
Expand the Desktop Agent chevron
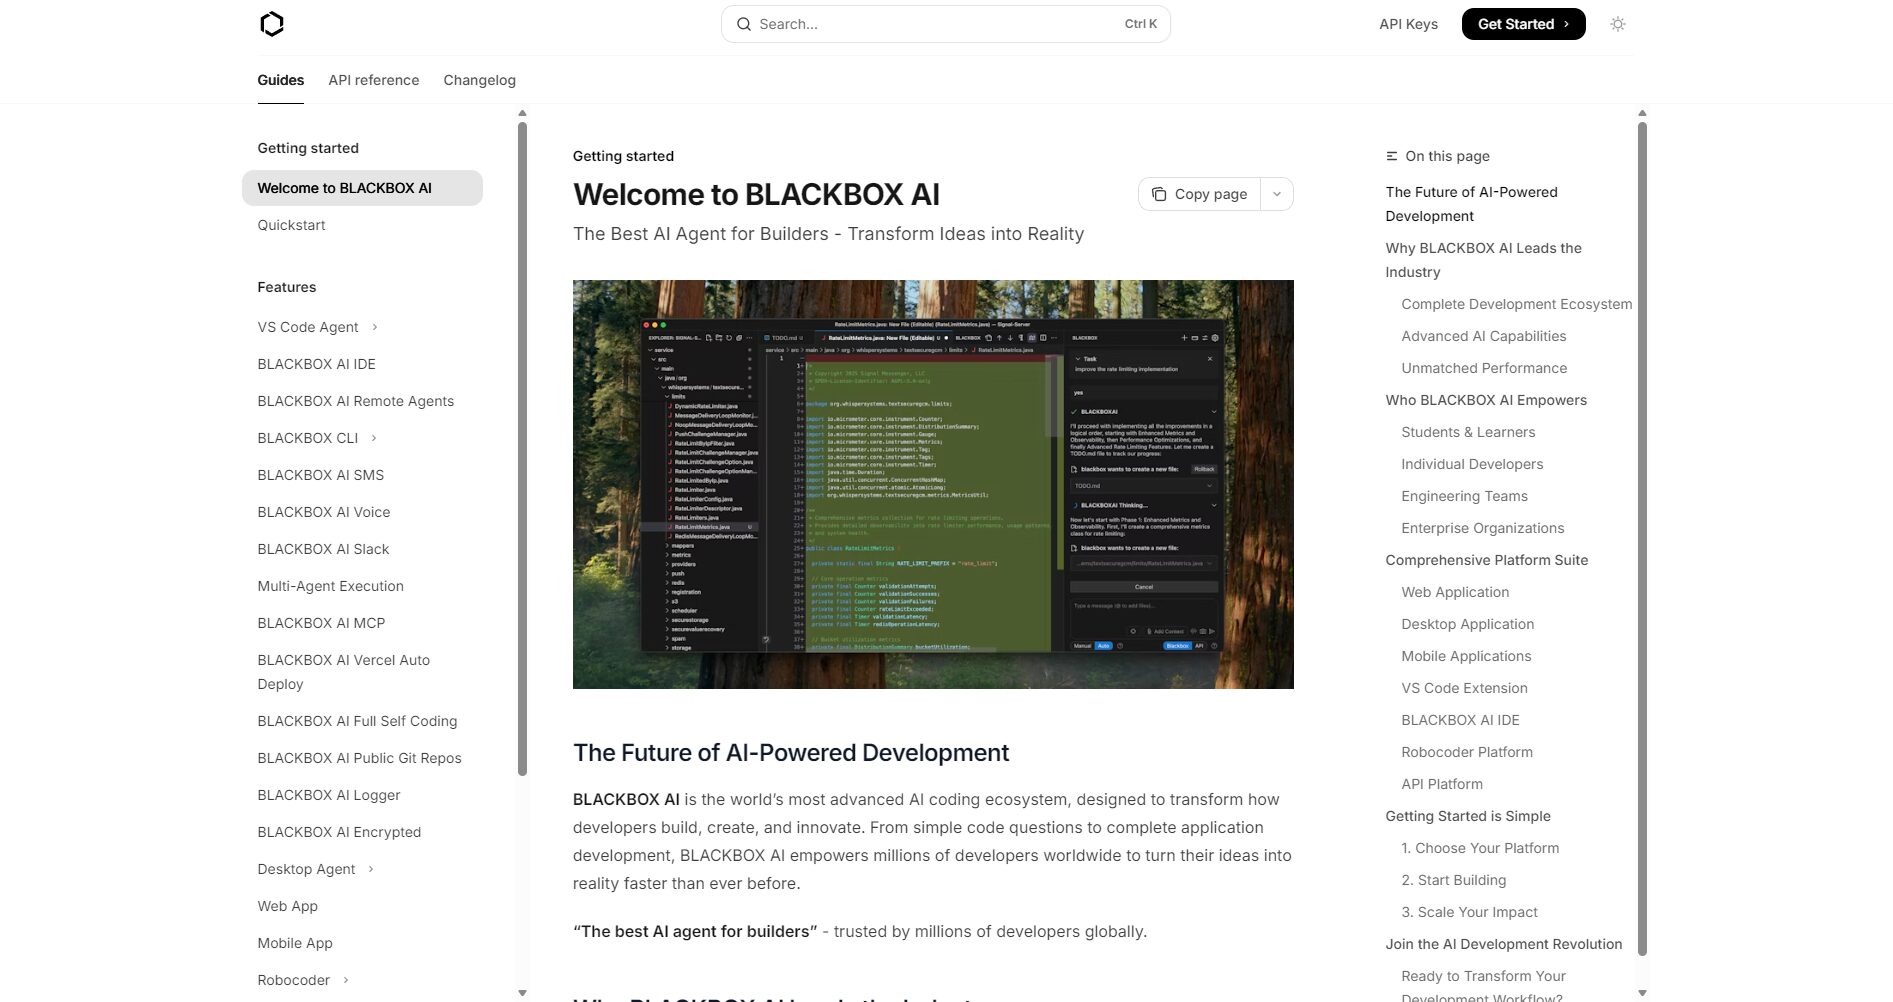(x=371, y=869)
